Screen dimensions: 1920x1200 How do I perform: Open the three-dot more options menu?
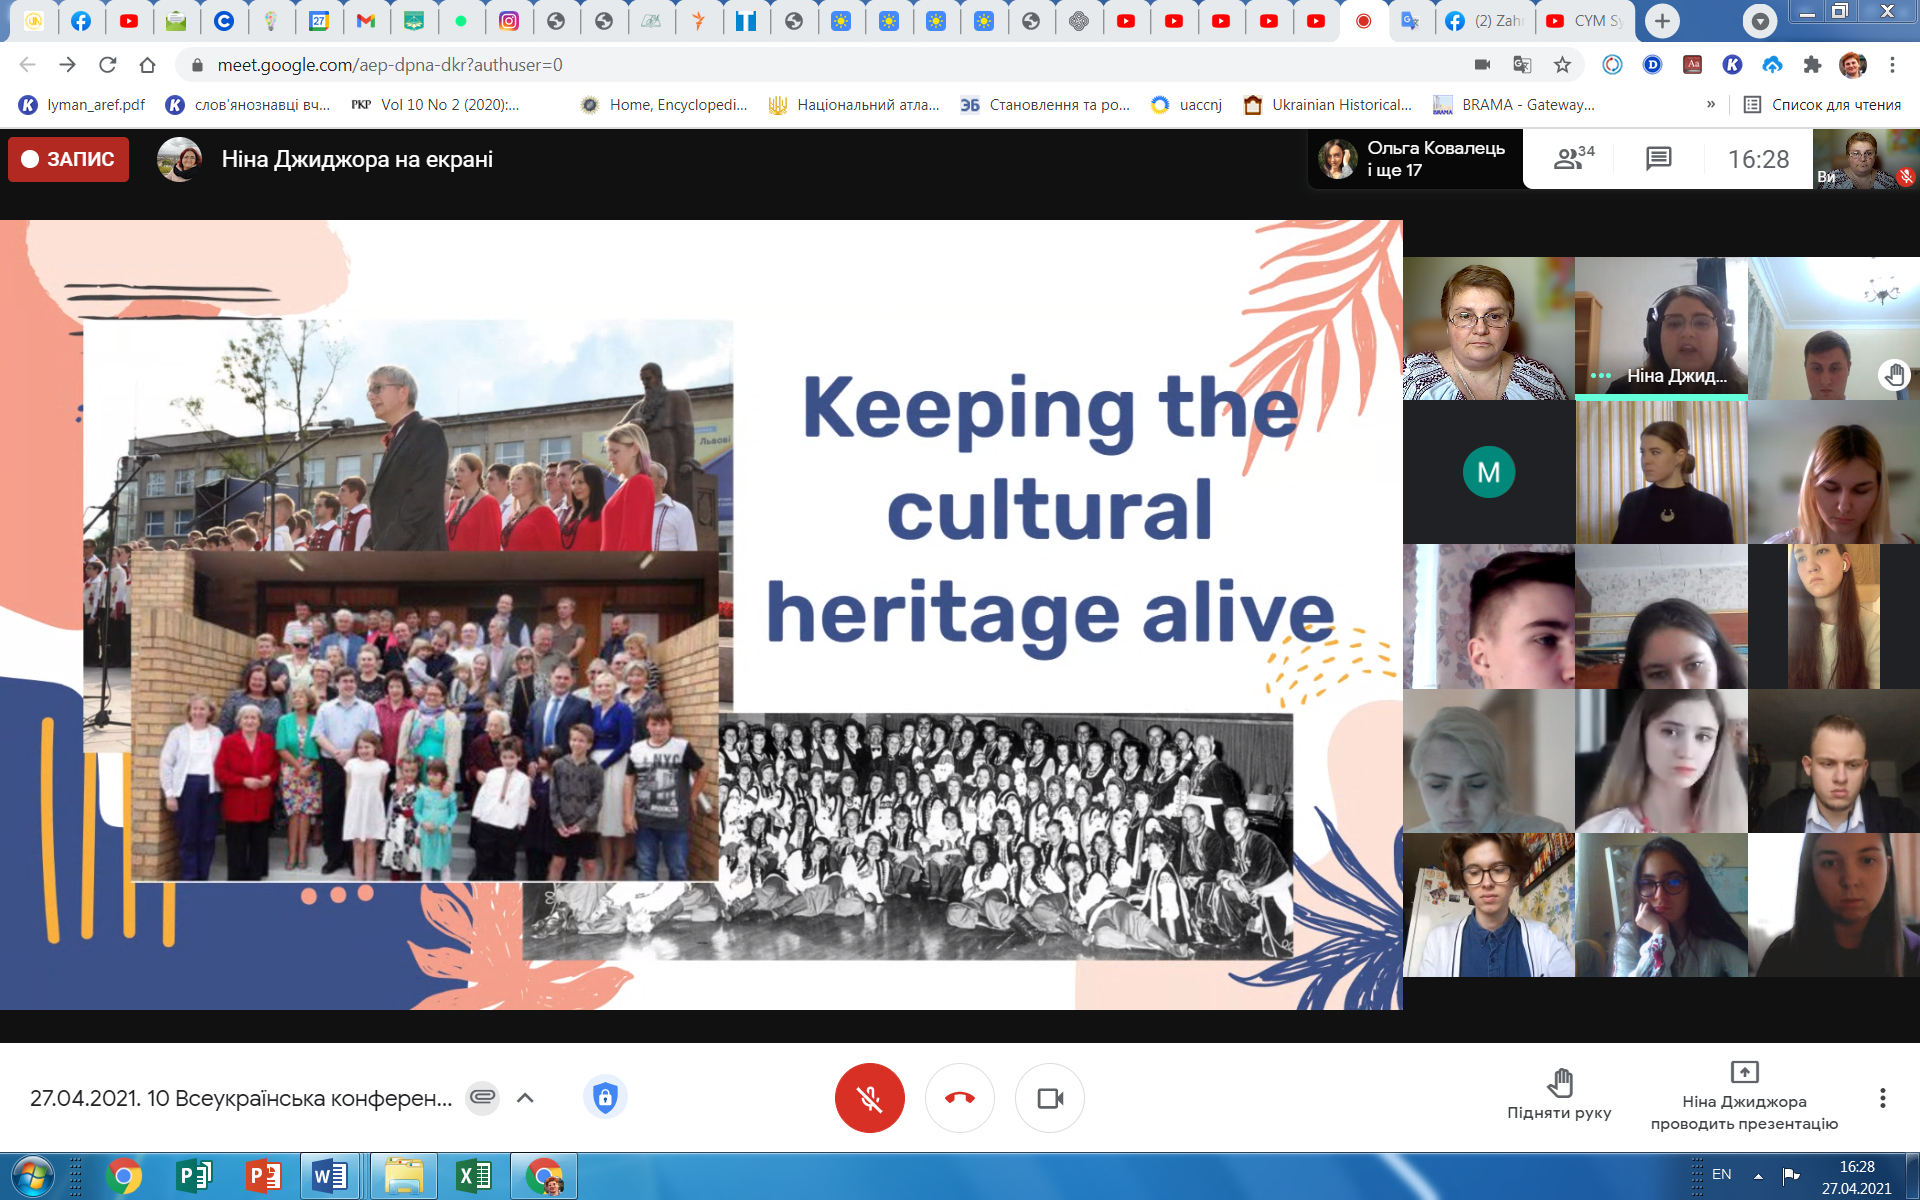pyautogui.click(x=1882, y=1098)
